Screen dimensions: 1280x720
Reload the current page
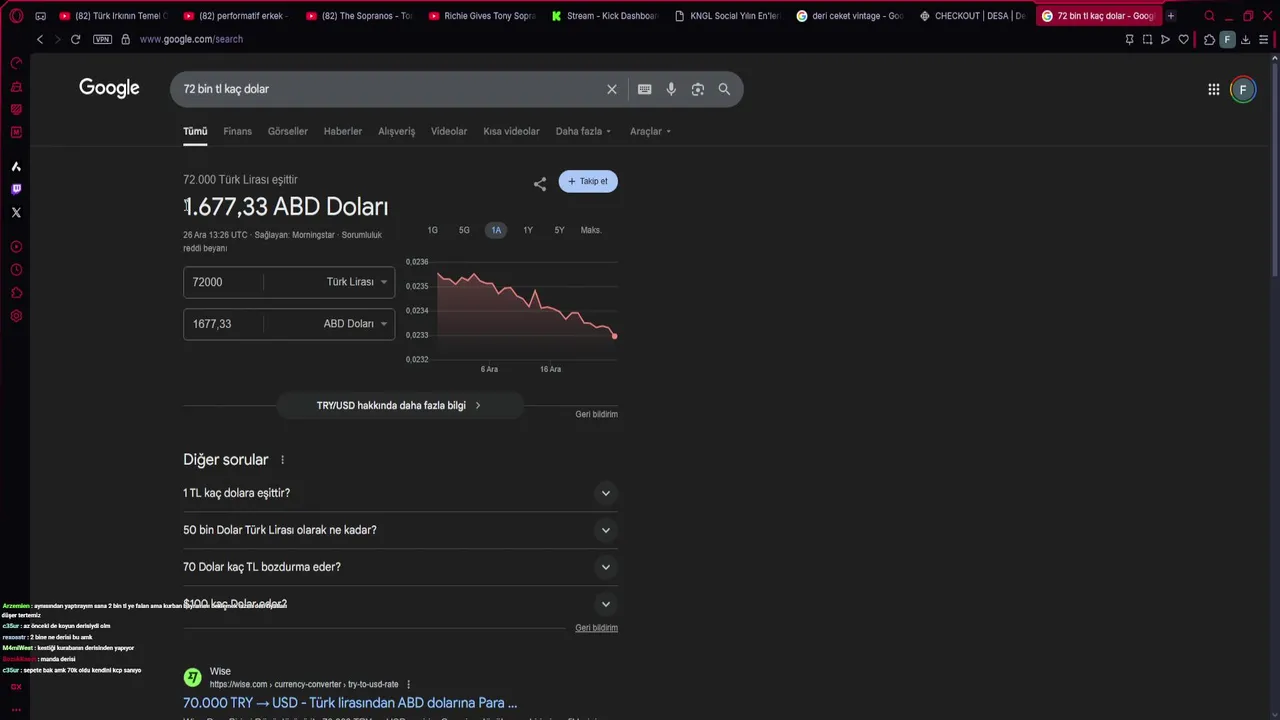pyautogui.click(x=75, y=39)
